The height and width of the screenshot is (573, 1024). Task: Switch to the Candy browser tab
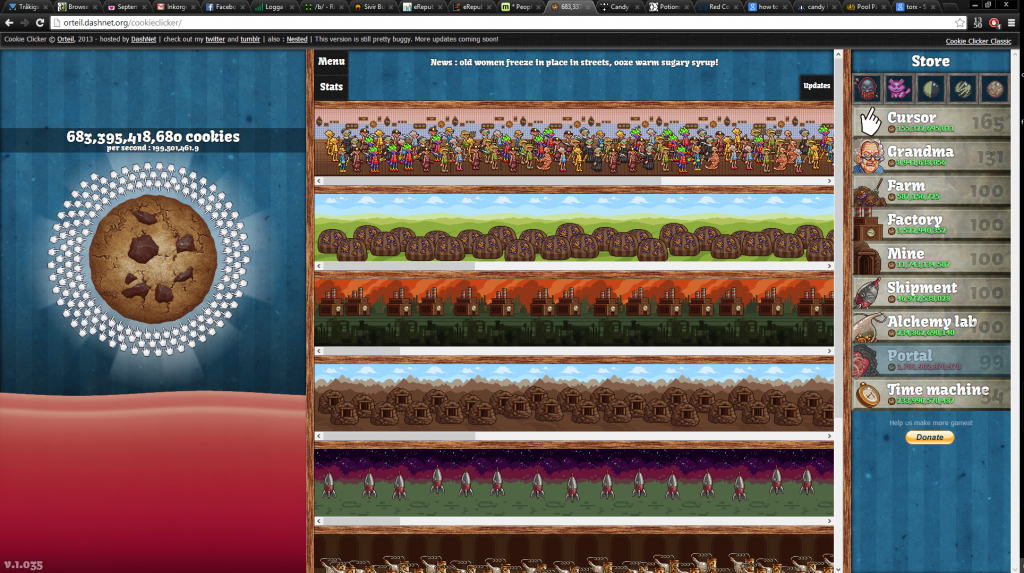tap(619, 7)
